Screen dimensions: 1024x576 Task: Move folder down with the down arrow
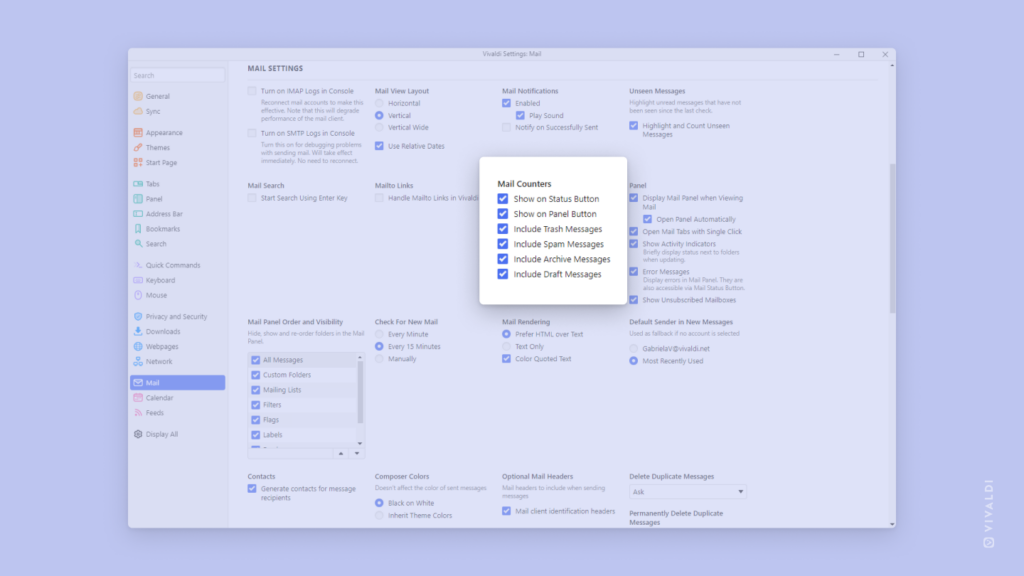tap(357, 453)
